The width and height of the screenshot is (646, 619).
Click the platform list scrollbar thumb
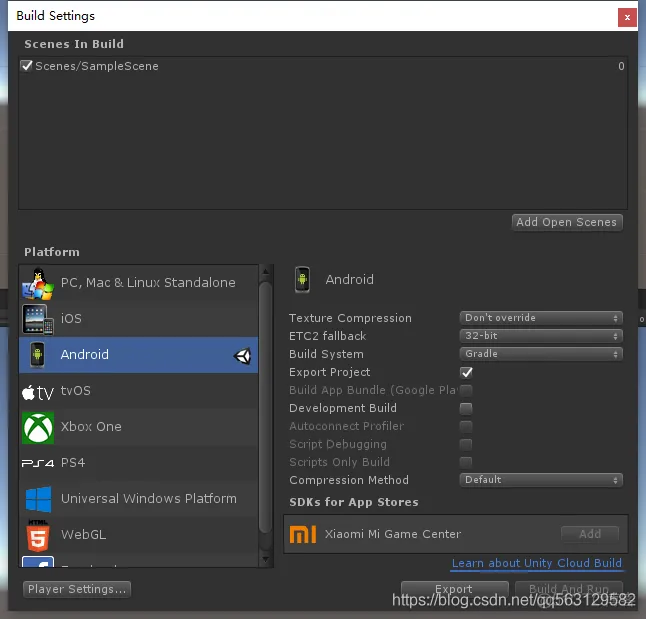coord(266,408)
